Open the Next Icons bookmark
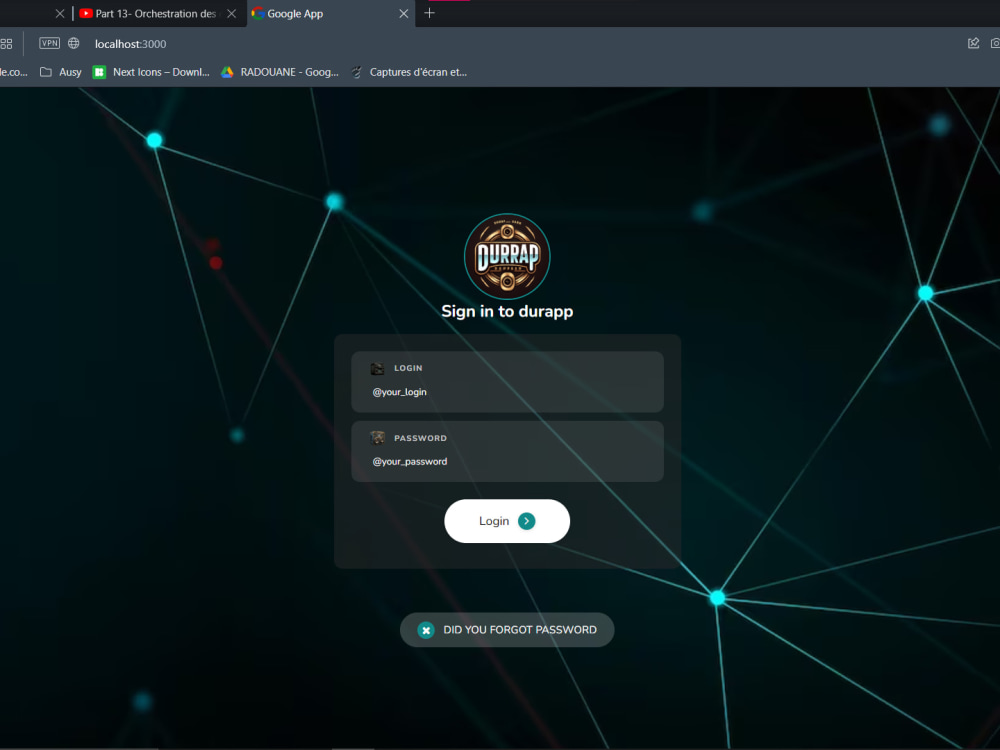 point(151,72)
